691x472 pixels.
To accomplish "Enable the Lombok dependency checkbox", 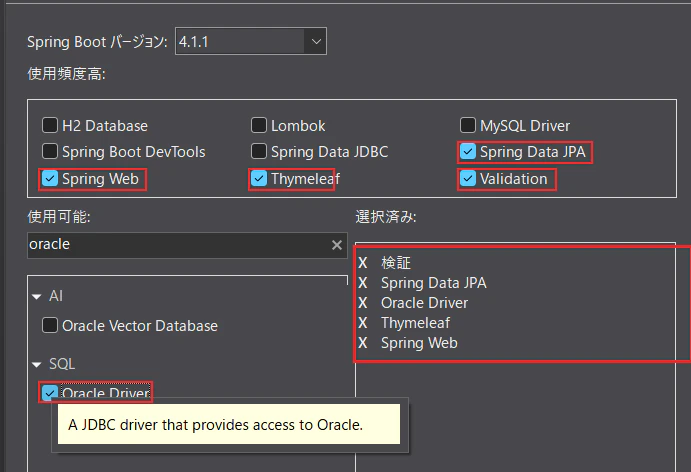I will [x=259, y=126].
